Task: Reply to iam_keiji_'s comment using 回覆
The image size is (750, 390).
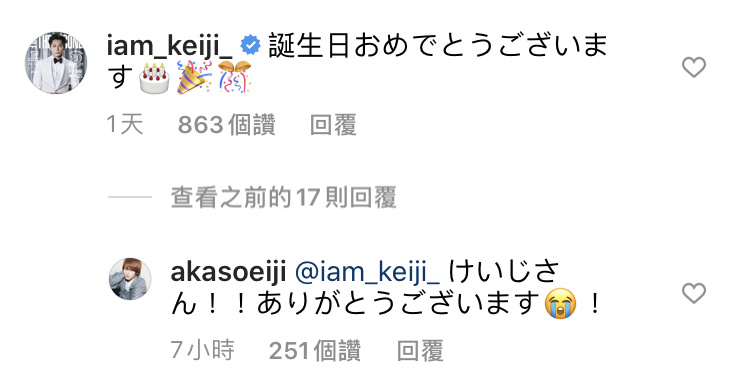Action: (x=333, y=125)
